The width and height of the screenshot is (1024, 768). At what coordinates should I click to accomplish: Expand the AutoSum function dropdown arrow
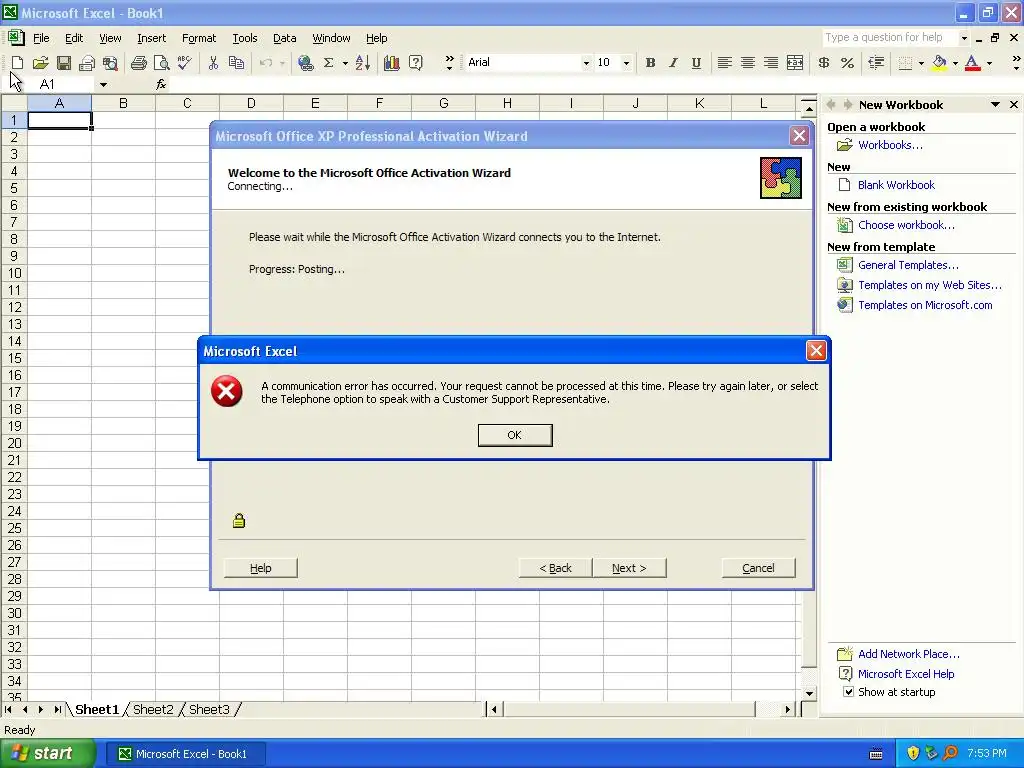(x=345, y=63)
